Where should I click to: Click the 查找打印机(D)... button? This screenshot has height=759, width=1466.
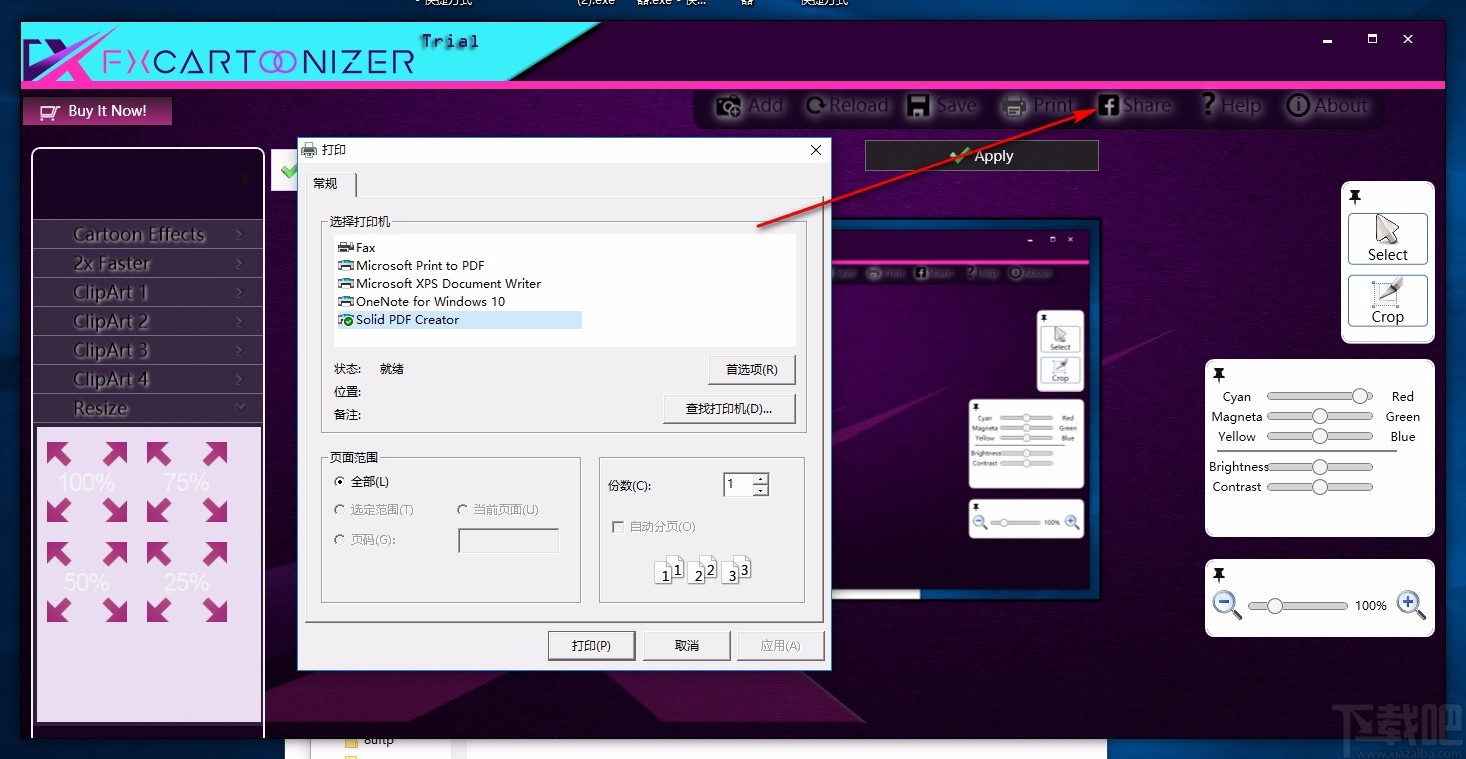coord(729,408)
